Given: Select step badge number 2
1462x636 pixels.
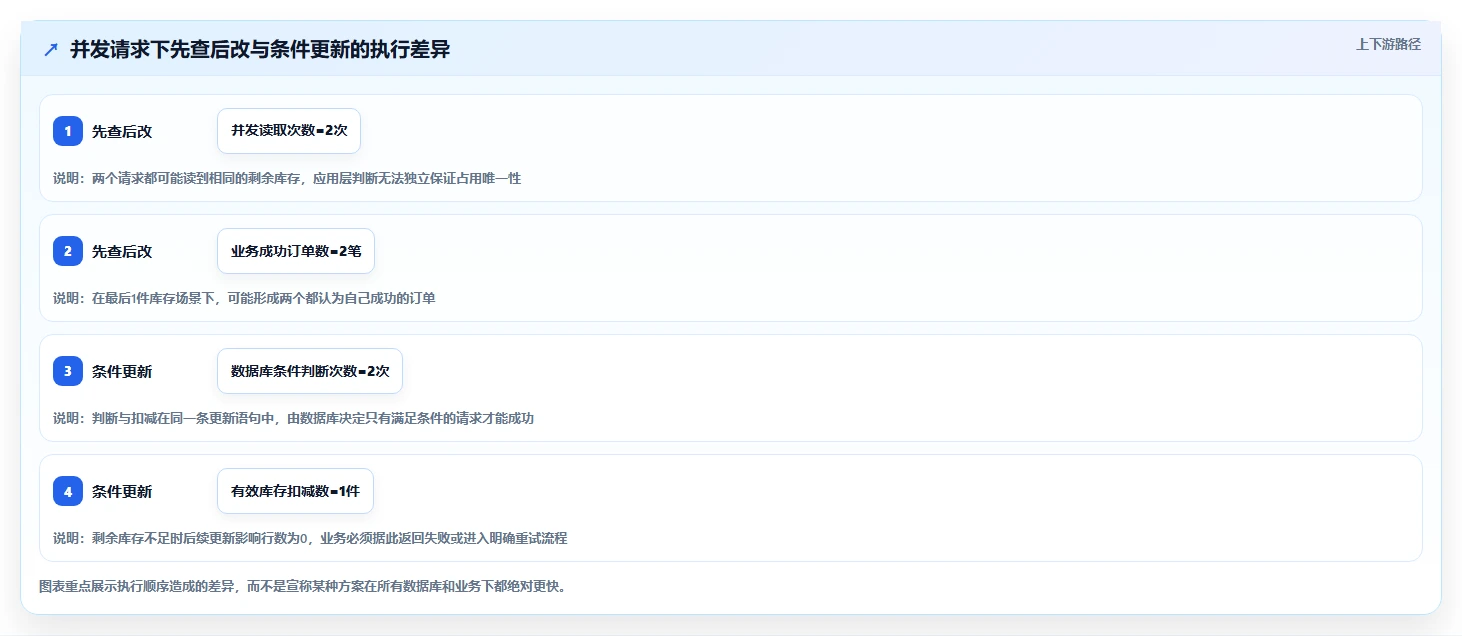Looking at the screenshot, I should pyautogui.click(x=68, y=251).
